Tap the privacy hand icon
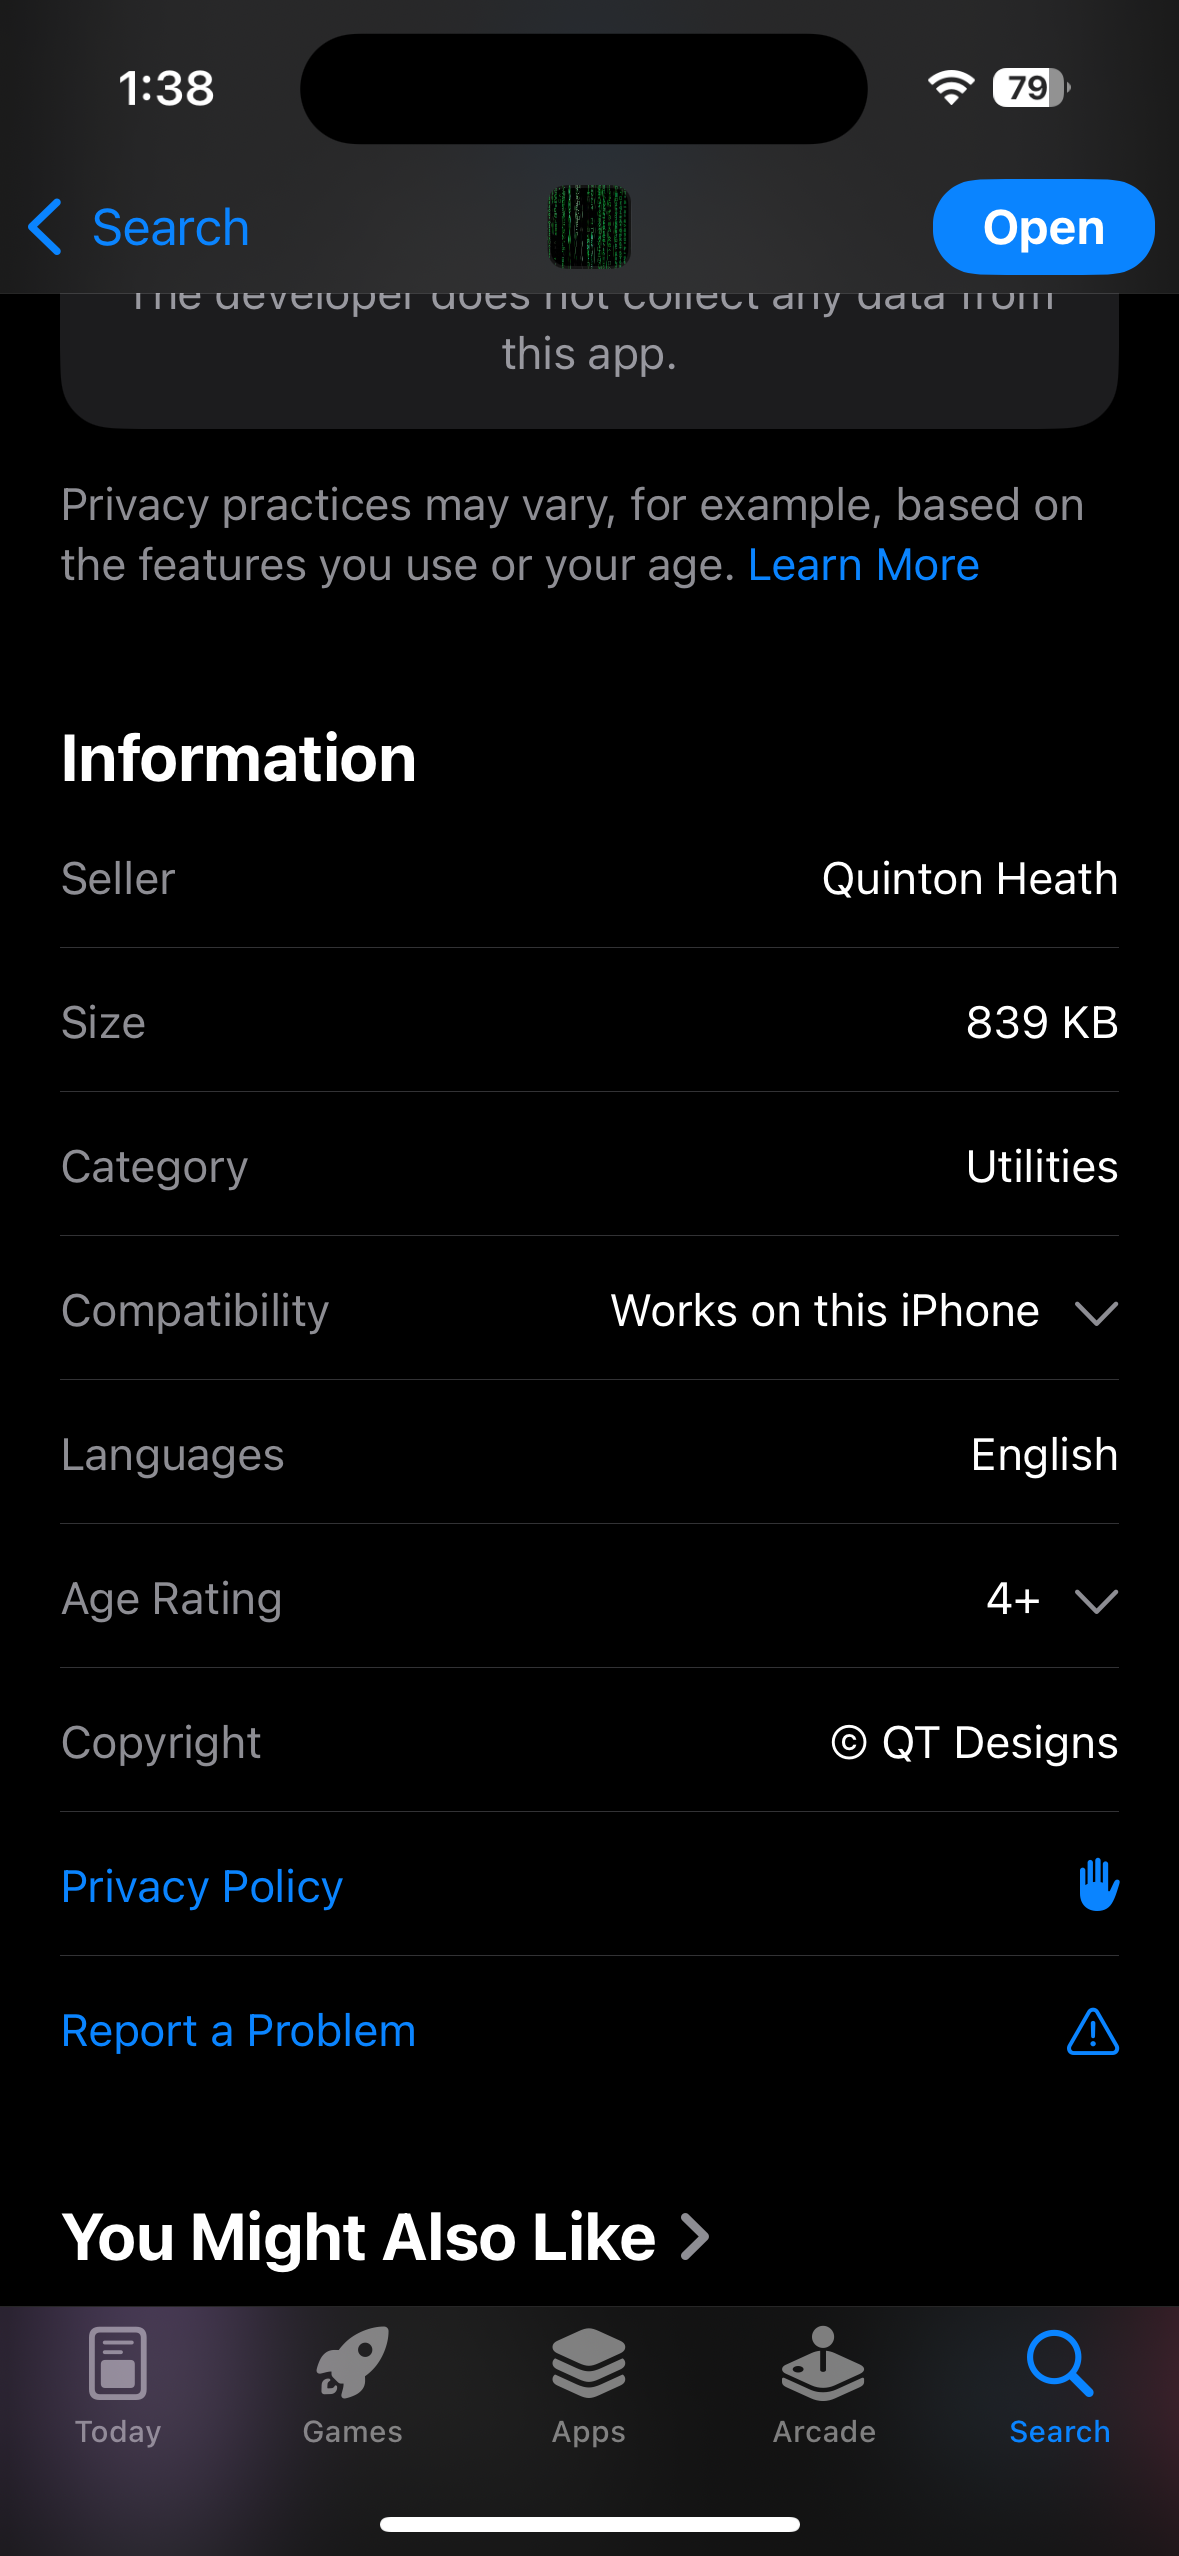The image size is (1179, 2556). point(1098,1885)
